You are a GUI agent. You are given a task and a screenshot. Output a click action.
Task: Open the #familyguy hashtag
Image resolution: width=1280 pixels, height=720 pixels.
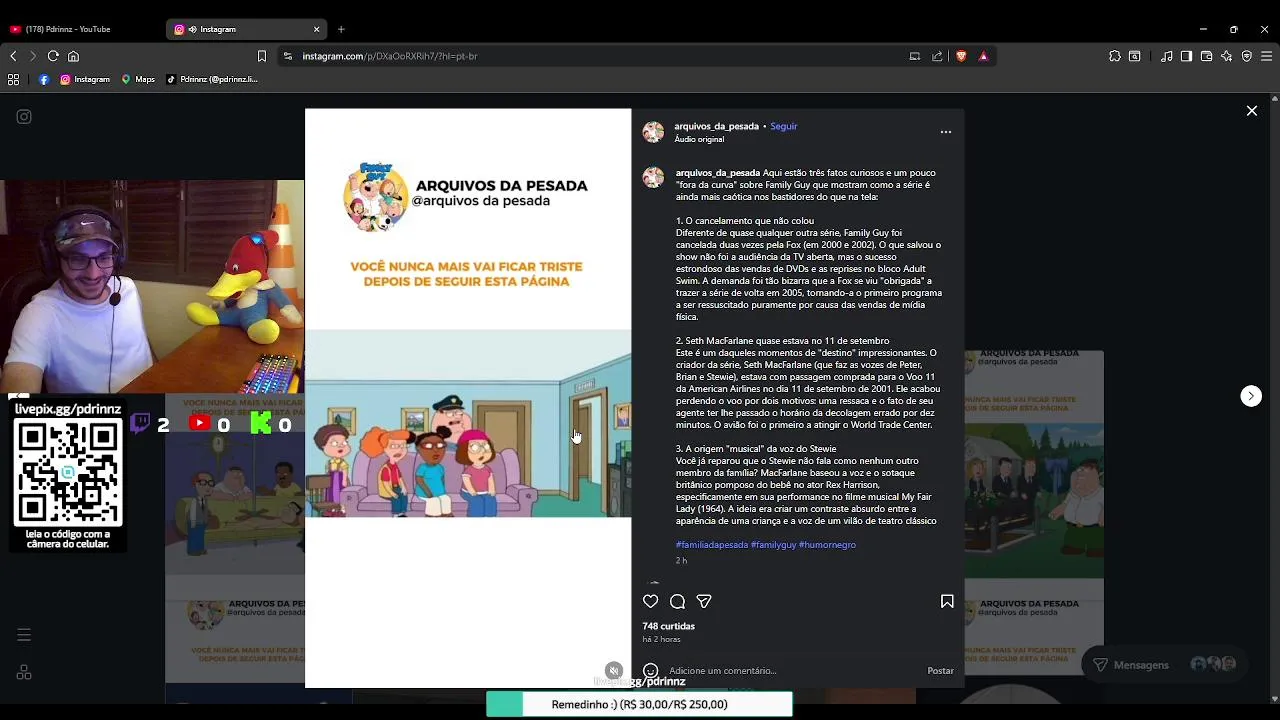point(774,545)
